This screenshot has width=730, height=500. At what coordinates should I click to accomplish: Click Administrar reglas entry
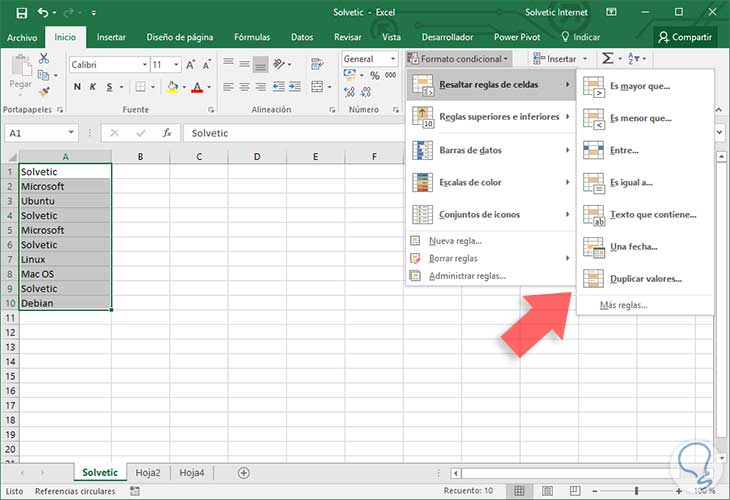(467, 276)
